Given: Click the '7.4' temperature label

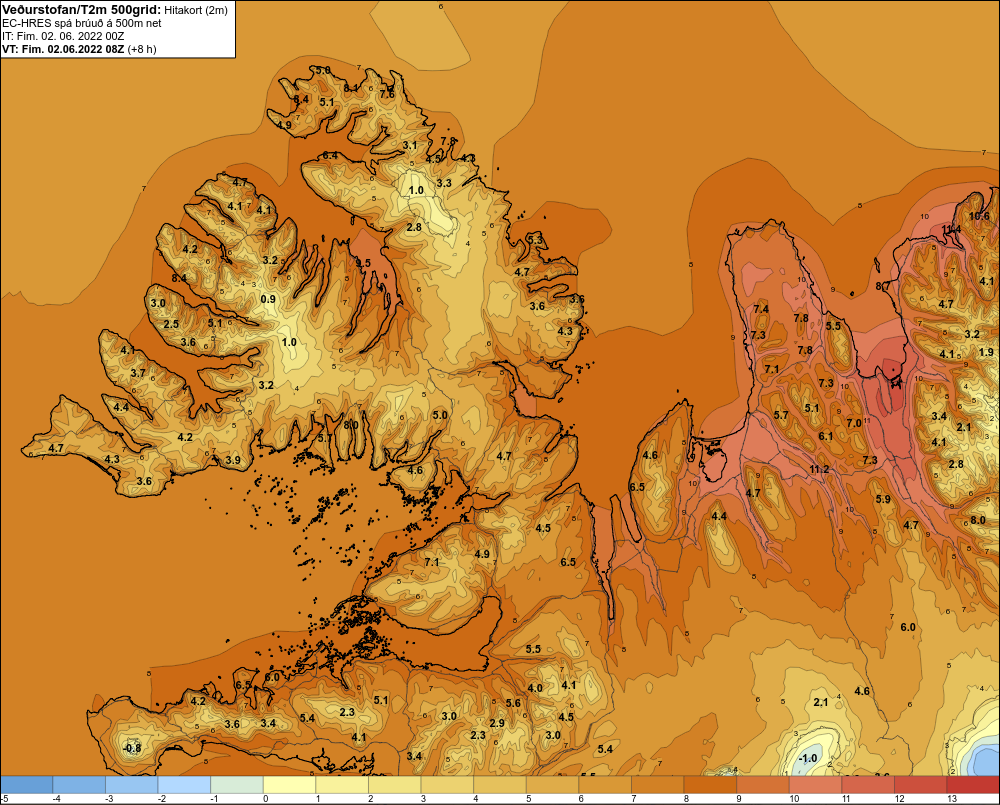Looking at the screenshot, I should pyautogui.click(x=761, y=309).
